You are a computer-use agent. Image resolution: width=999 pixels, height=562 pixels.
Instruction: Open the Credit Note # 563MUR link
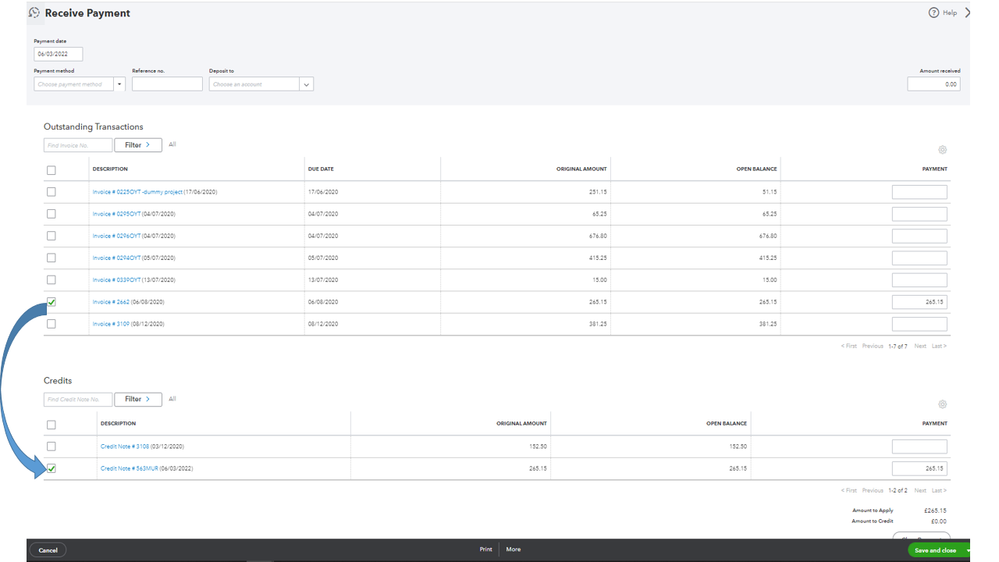pyautogui.click(x=129, y=468)
